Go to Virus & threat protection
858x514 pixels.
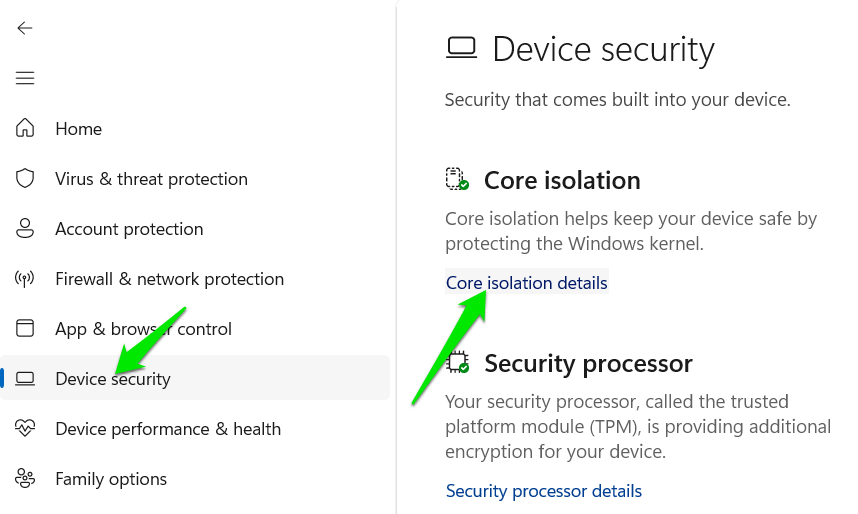tap(151, 179)
